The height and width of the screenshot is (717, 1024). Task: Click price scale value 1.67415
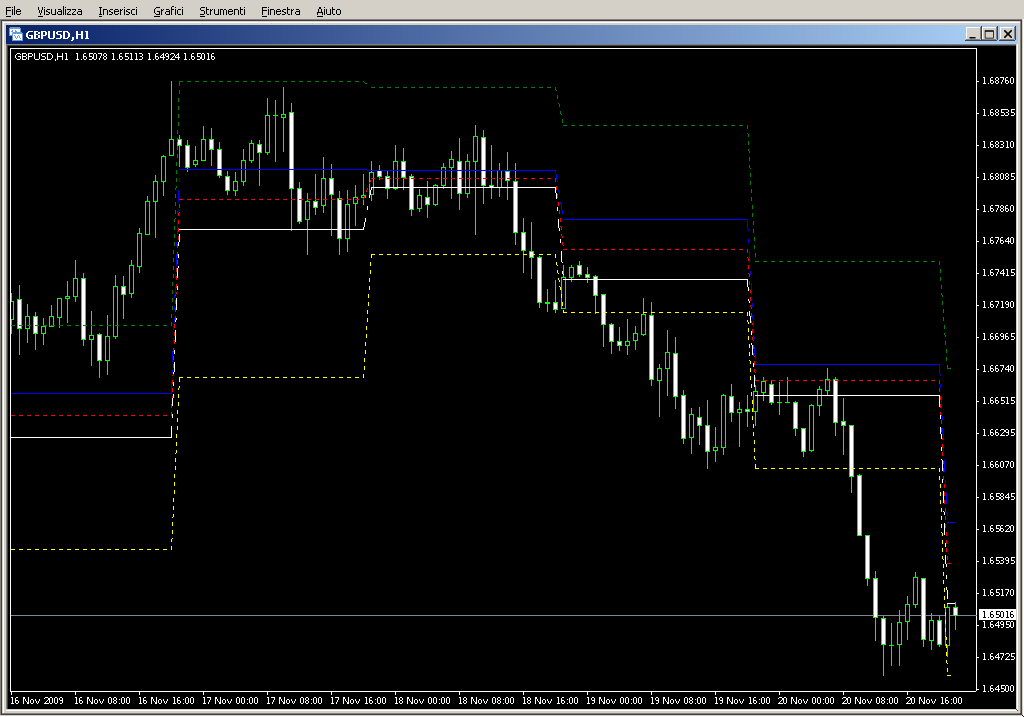998,273
